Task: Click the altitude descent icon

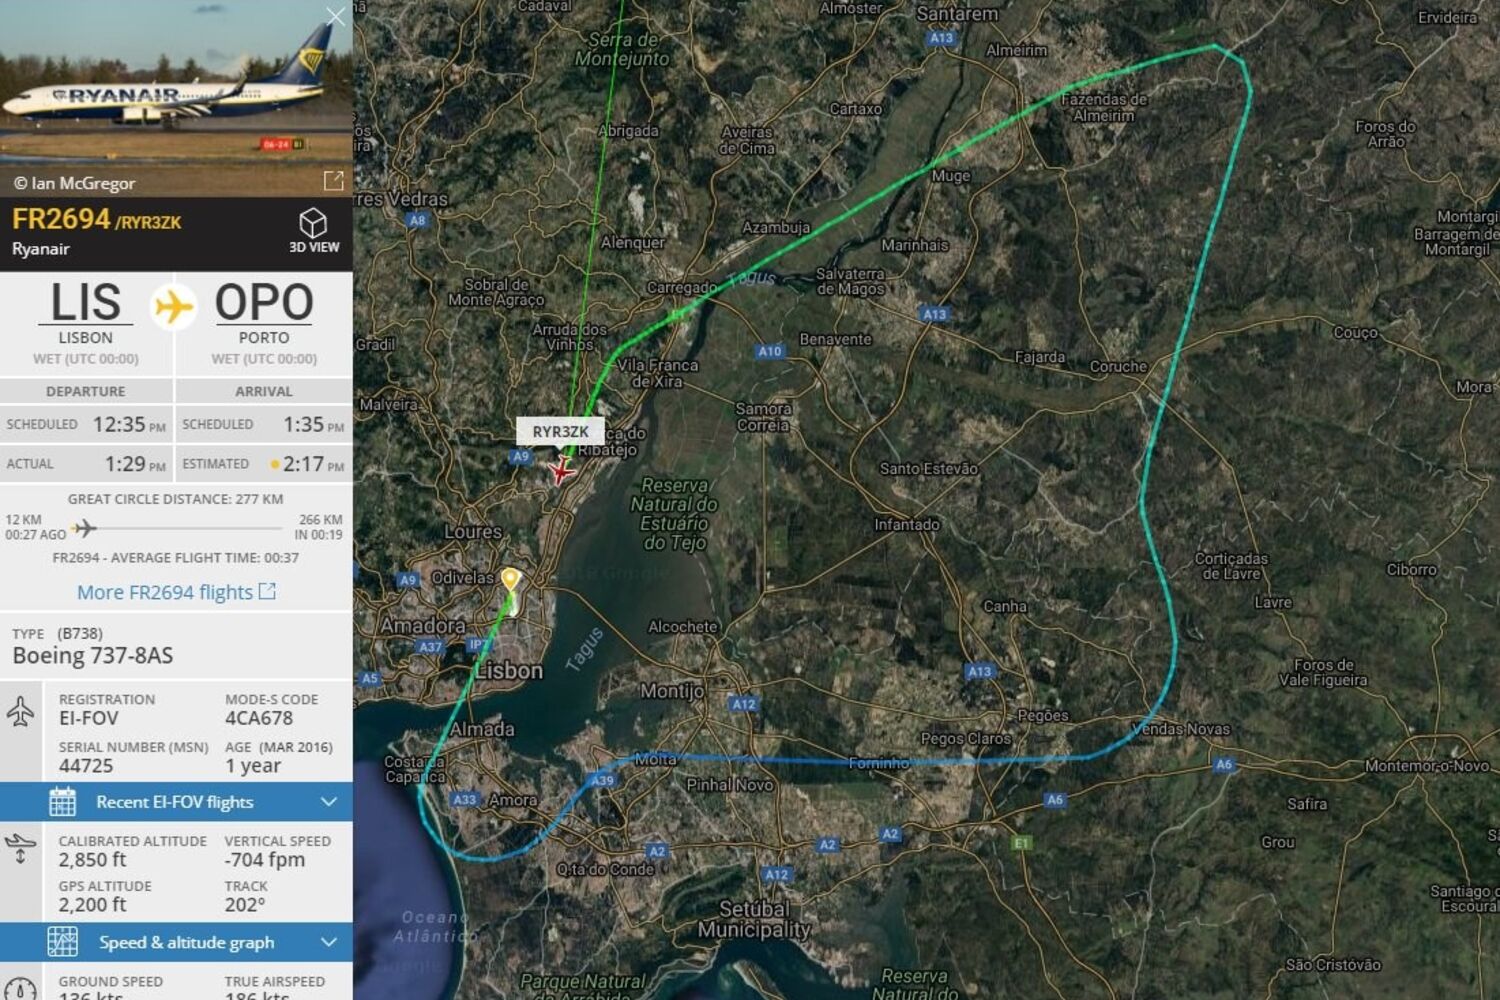Action: click(20, 848)
